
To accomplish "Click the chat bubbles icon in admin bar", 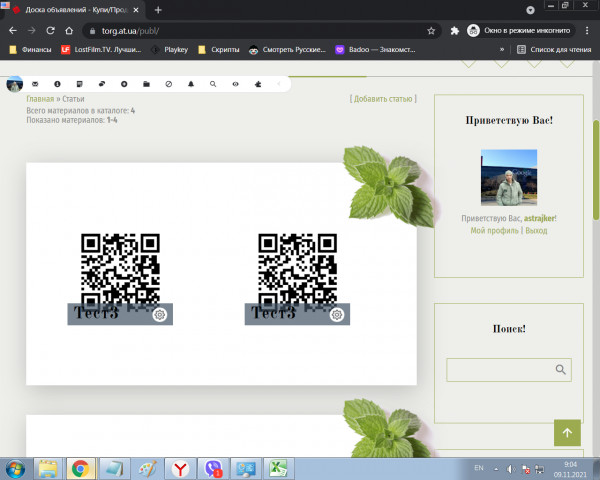I will 102,84.
